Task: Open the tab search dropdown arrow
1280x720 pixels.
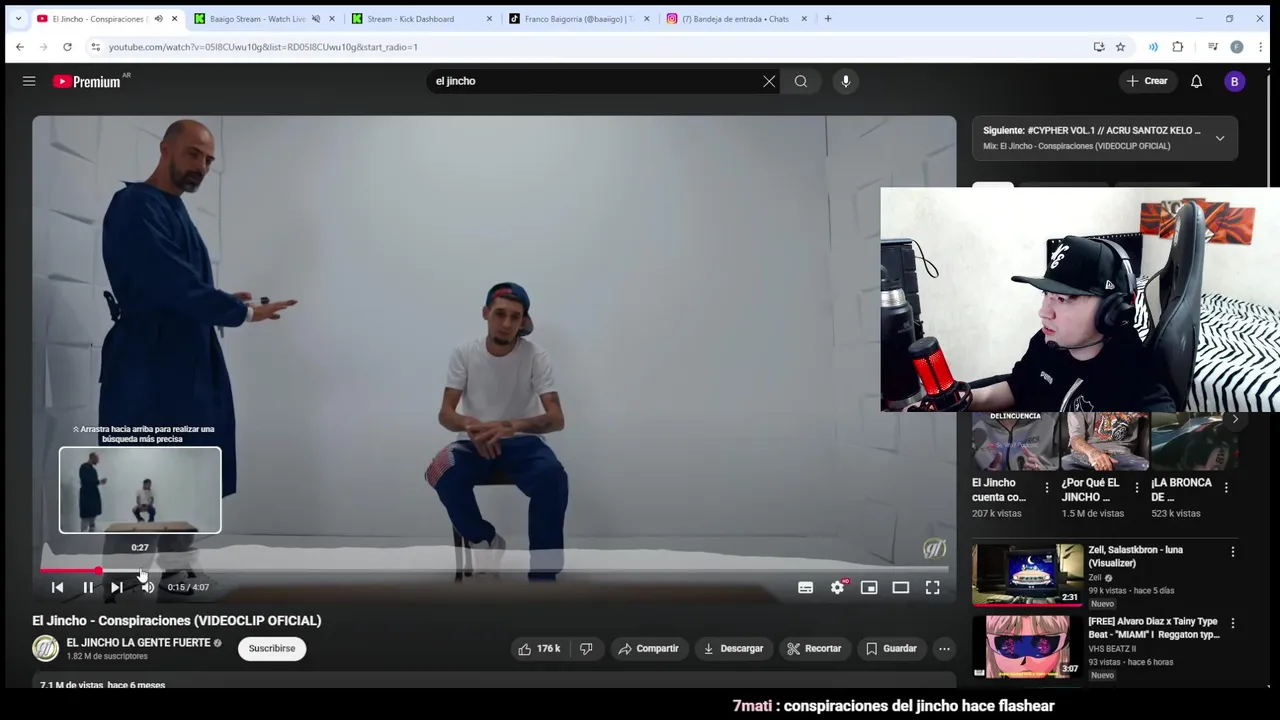Action: [x=18, y=19]
